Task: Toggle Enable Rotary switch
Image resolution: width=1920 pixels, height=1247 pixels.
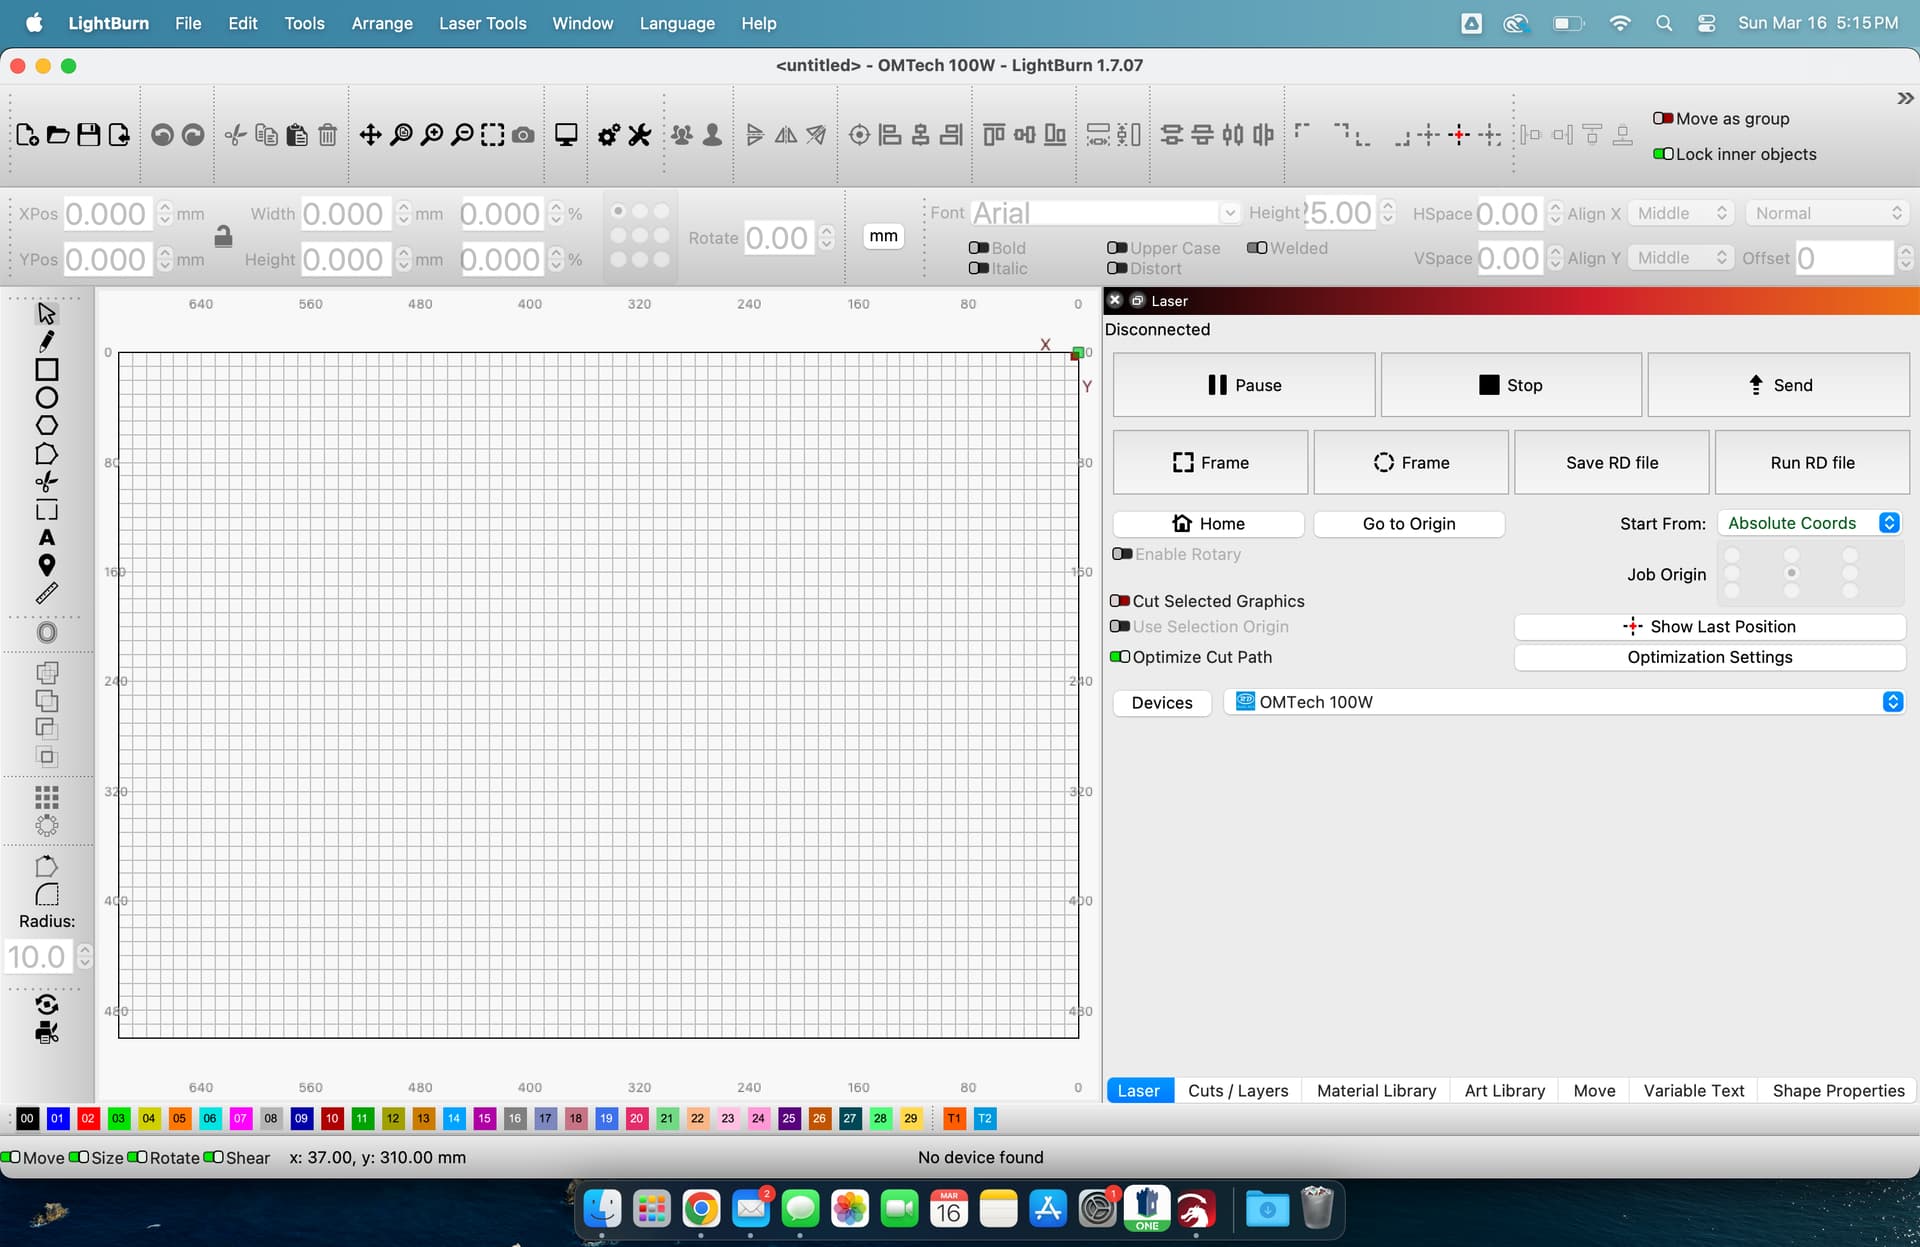Action: click(x=1122, y=554)
